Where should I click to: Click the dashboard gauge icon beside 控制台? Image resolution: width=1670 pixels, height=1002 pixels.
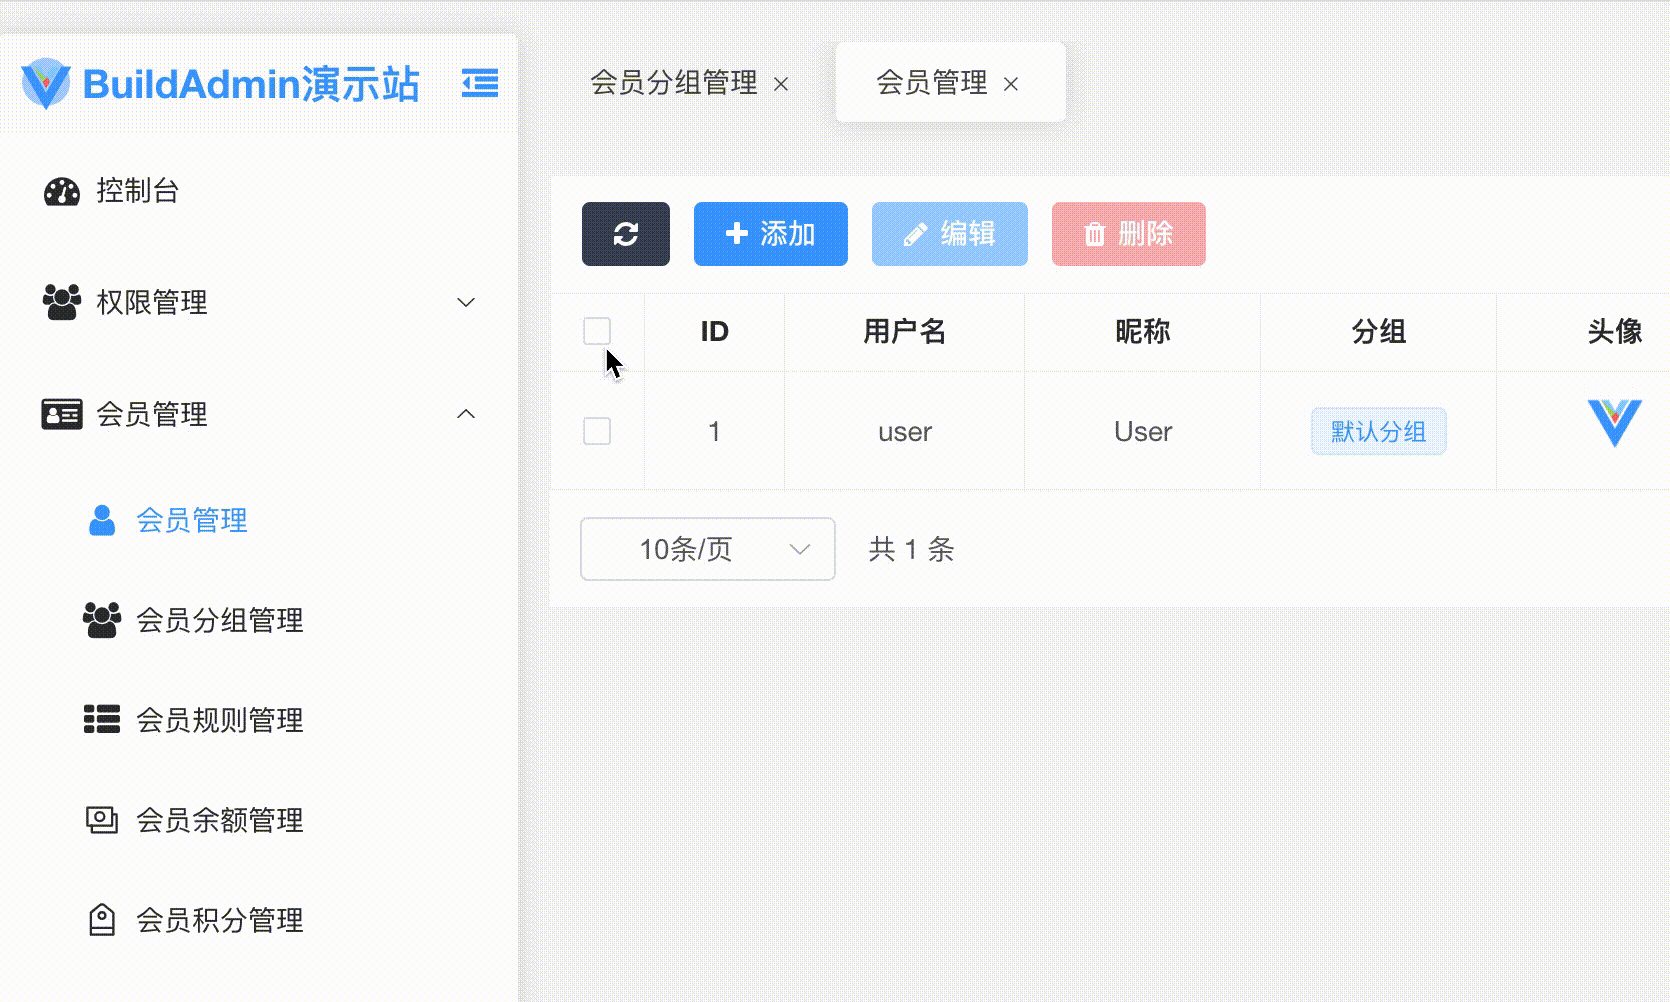(62, 191)
